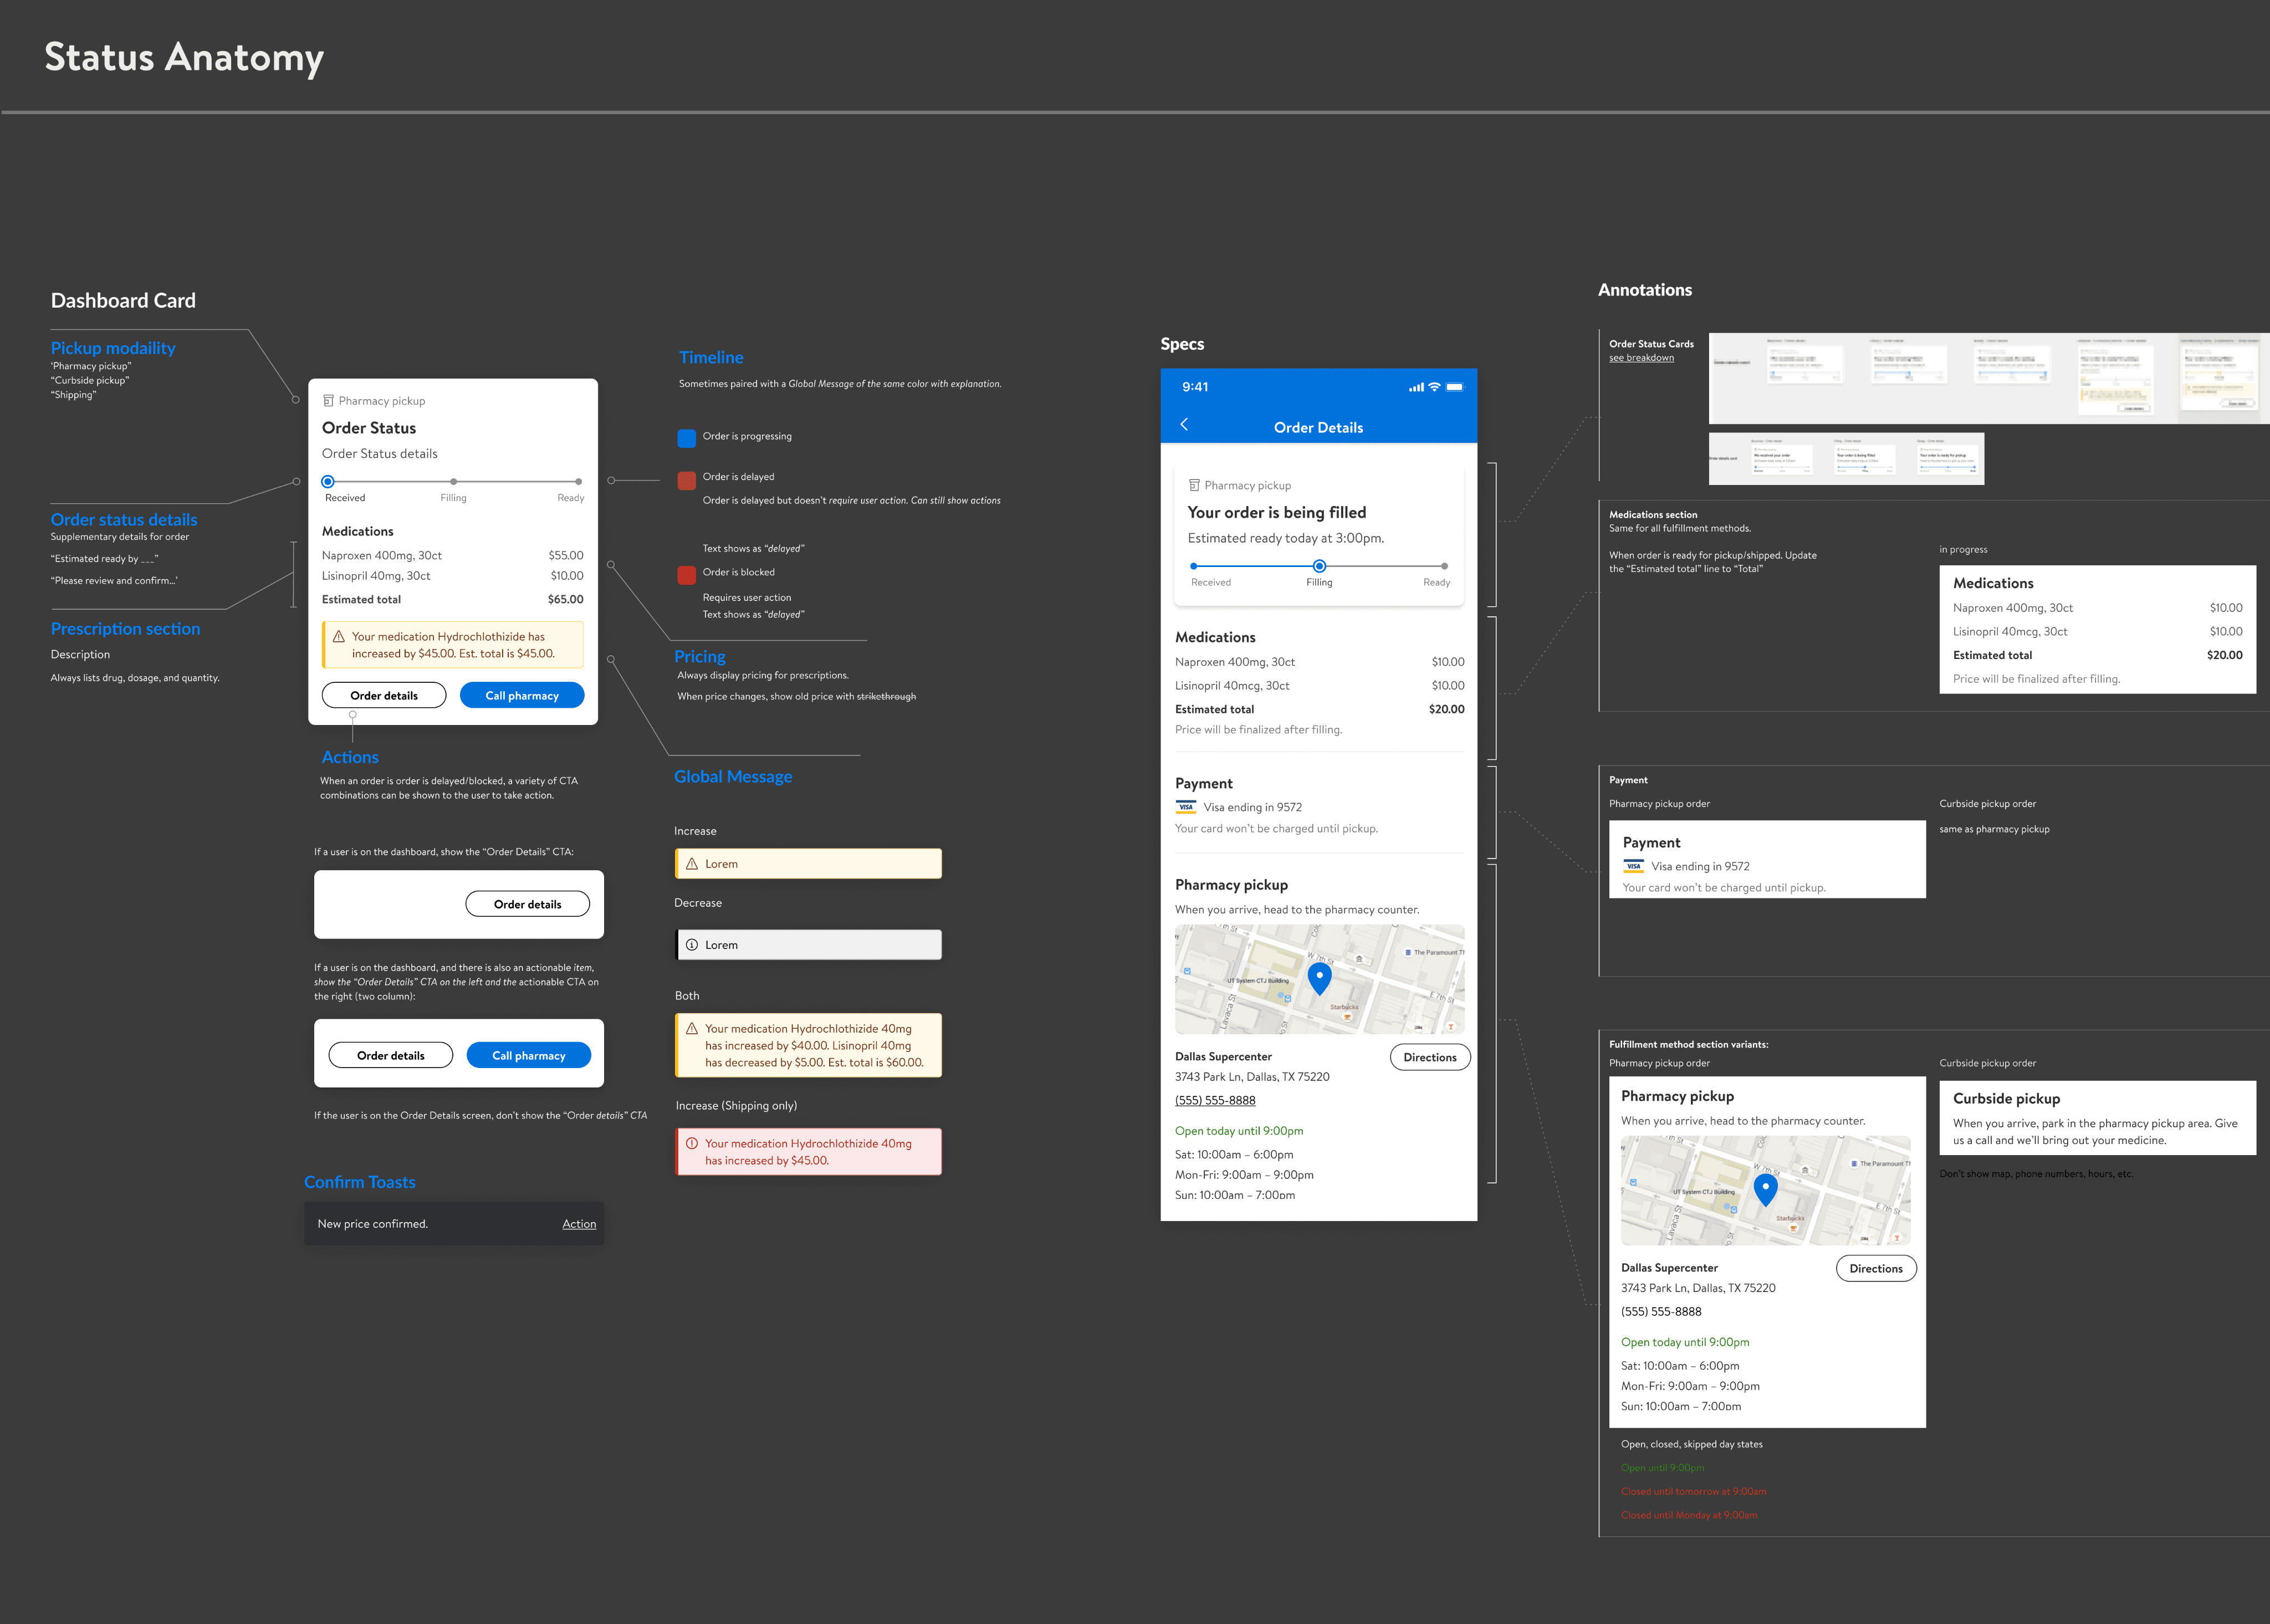Click the blue map pin in Specs map

[x=1319, y=977]
